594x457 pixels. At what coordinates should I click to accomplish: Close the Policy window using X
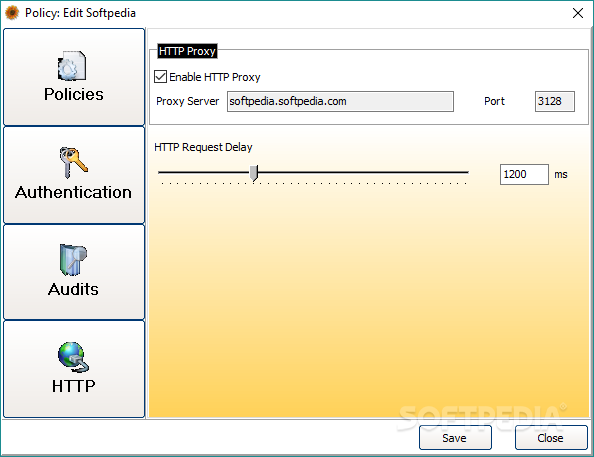[x=578, y=13]
